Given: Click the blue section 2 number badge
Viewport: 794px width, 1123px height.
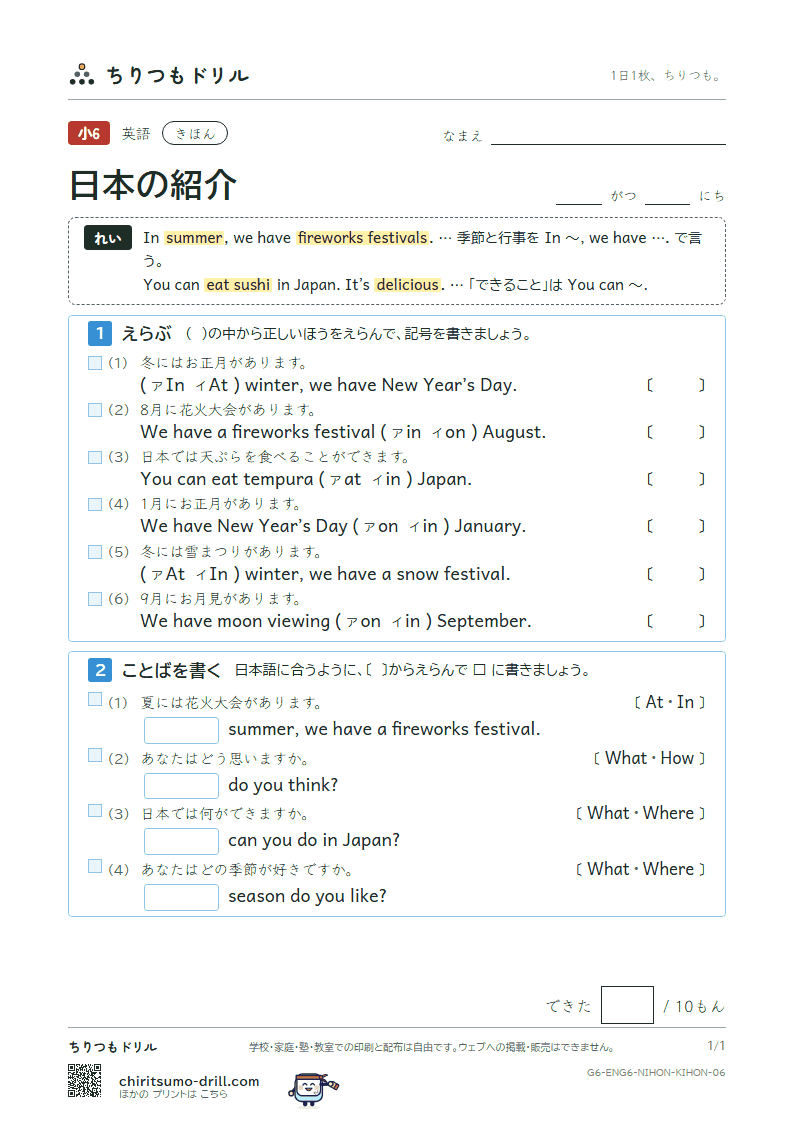Looking at the screenshot, I should [100, 670].
